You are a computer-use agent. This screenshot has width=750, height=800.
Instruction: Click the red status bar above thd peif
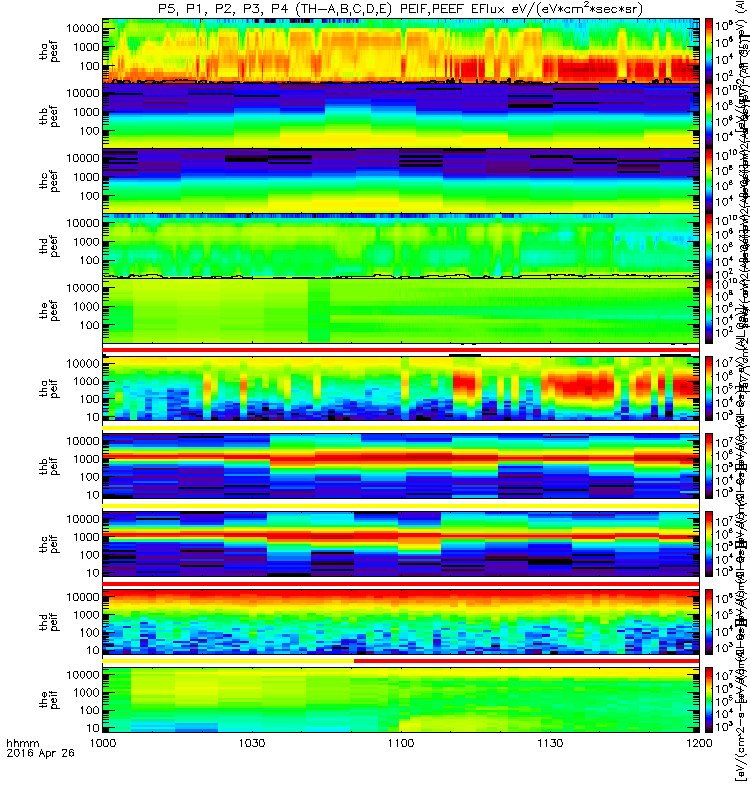[x=401, y=583]
